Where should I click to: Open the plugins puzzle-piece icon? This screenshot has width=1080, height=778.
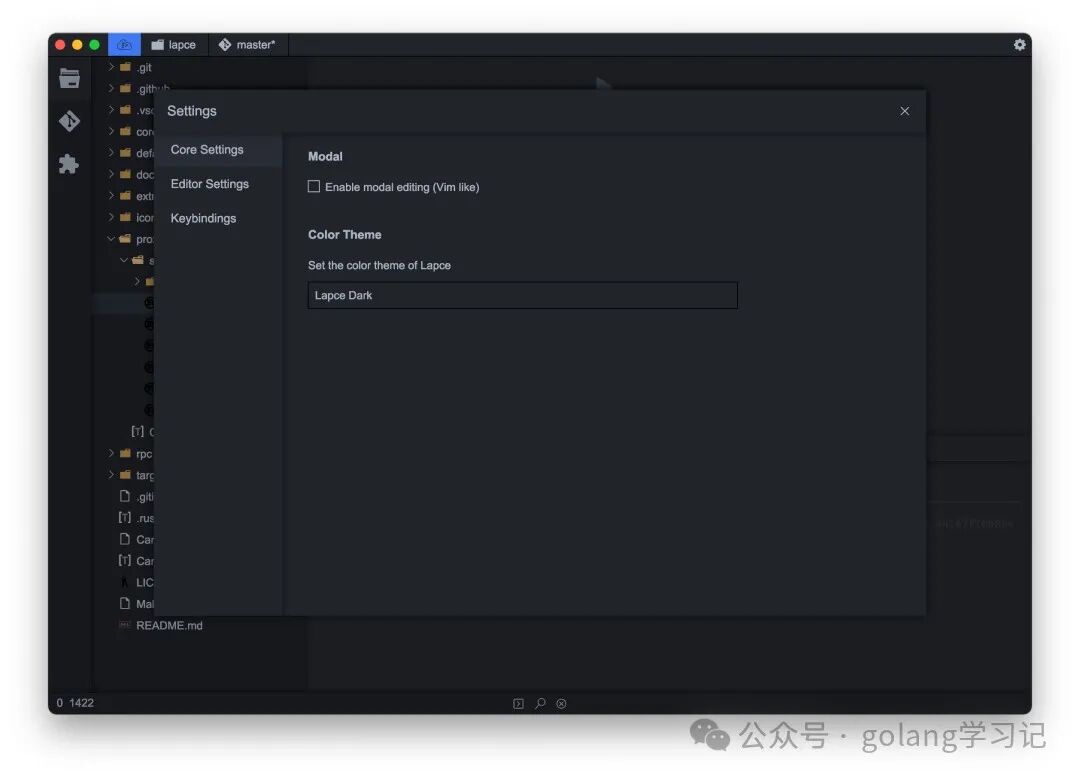click(69, 164)
